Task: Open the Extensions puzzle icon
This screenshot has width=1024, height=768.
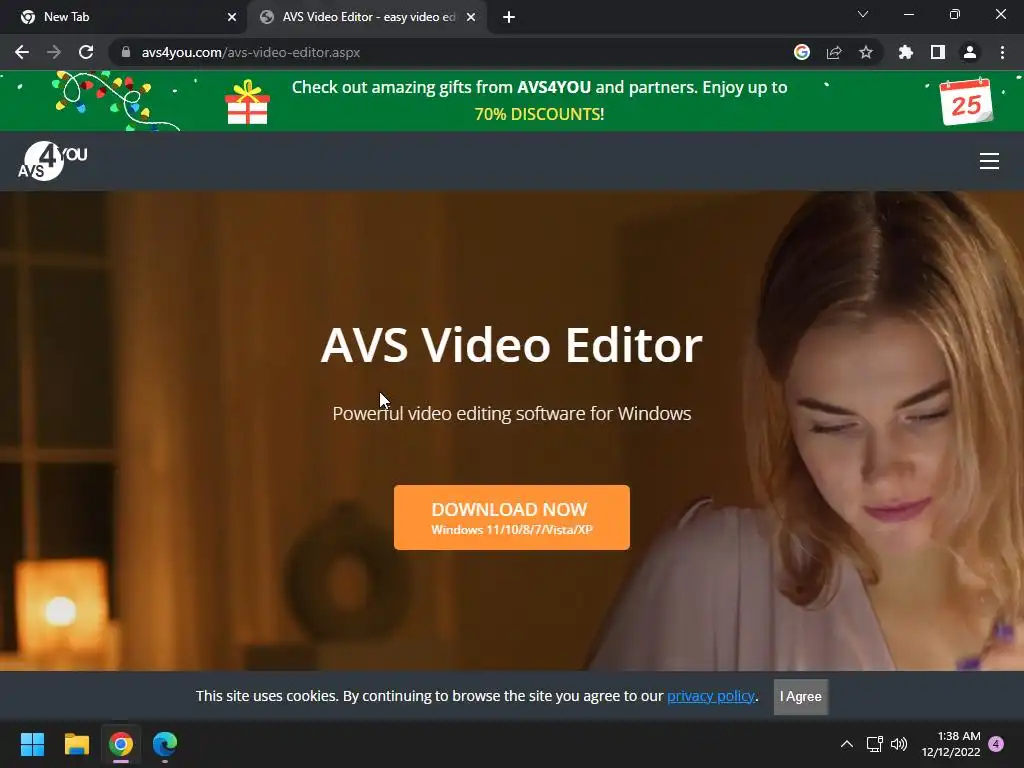Action: 905,52
